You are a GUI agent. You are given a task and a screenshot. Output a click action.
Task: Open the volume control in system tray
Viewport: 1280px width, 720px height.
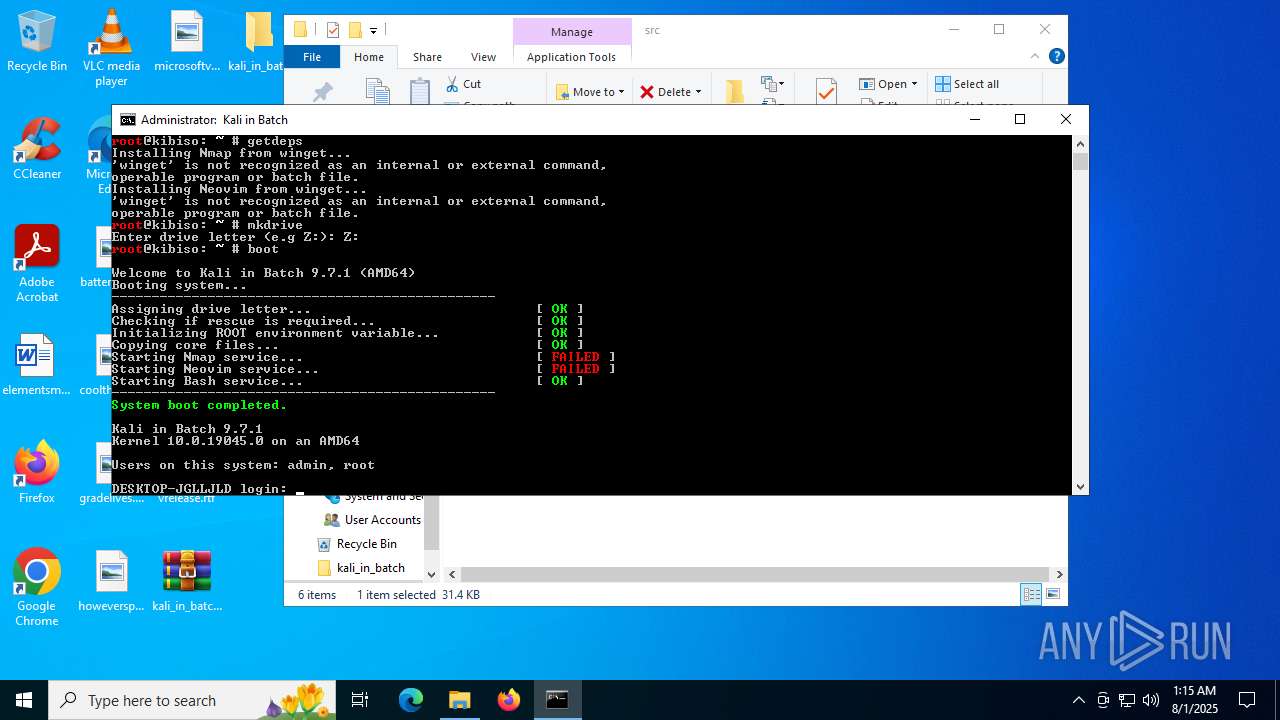pos(1150,700)
